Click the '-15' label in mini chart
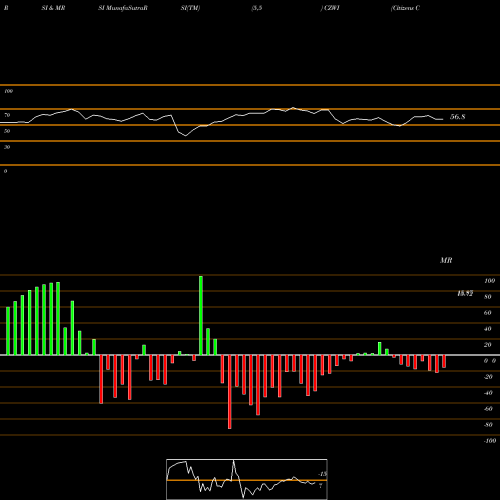This screenshot has height=500, width=500. [322, 474]
